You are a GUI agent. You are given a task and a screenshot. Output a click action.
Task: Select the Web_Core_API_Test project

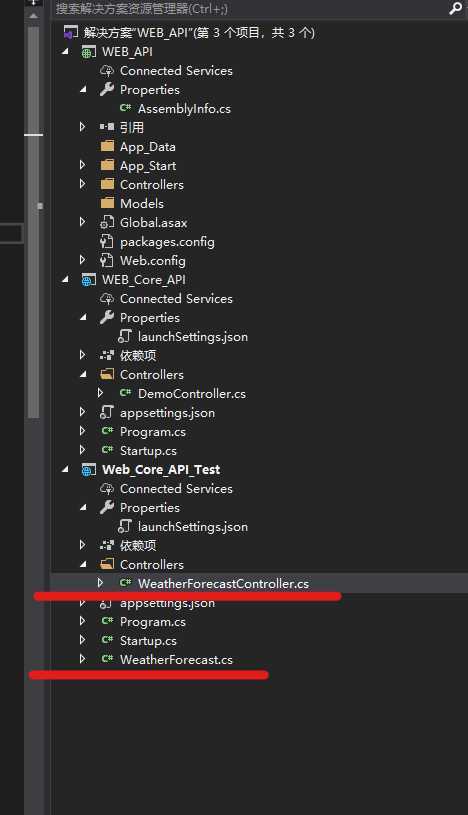click(161, 470)
